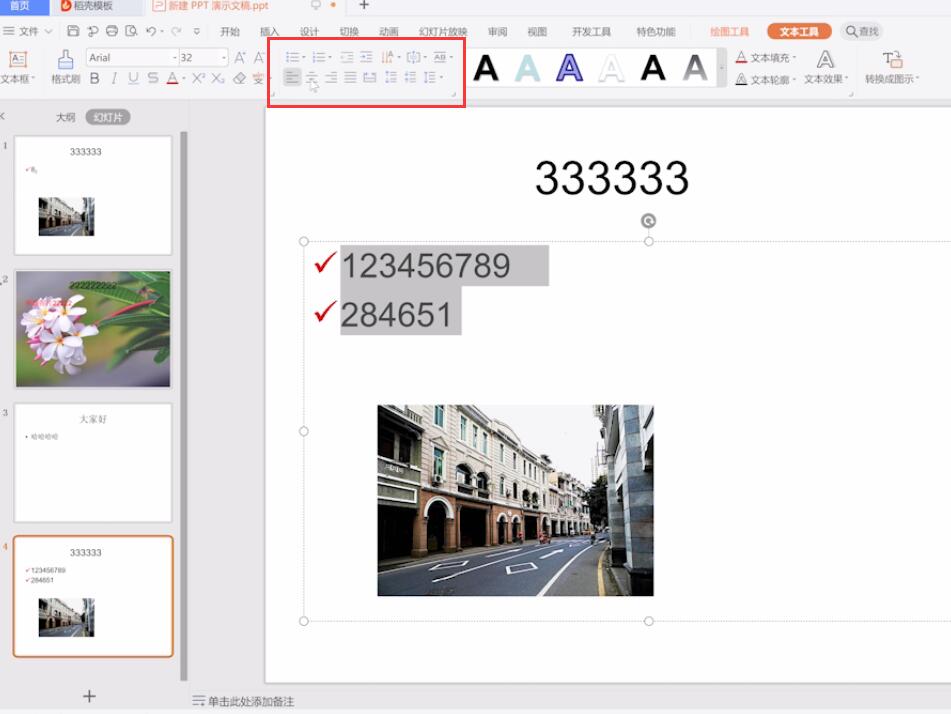
Task: Switch to the 开始 (Home) ribbon tab
Action: (230, 32)
